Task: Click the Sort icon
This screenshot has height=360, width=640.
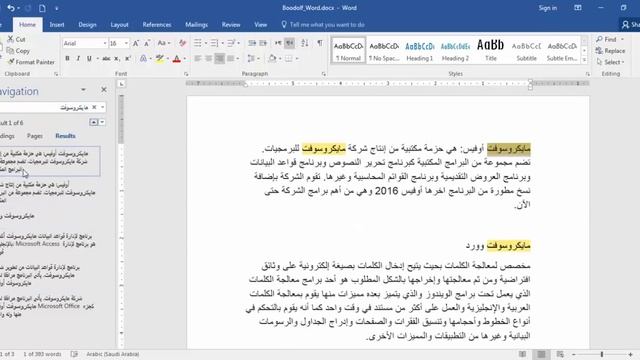Action: pos(304,43)
